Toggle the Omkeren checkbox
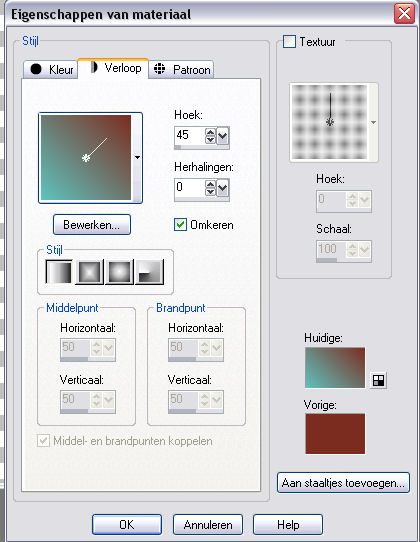 [x=180, y=225]
